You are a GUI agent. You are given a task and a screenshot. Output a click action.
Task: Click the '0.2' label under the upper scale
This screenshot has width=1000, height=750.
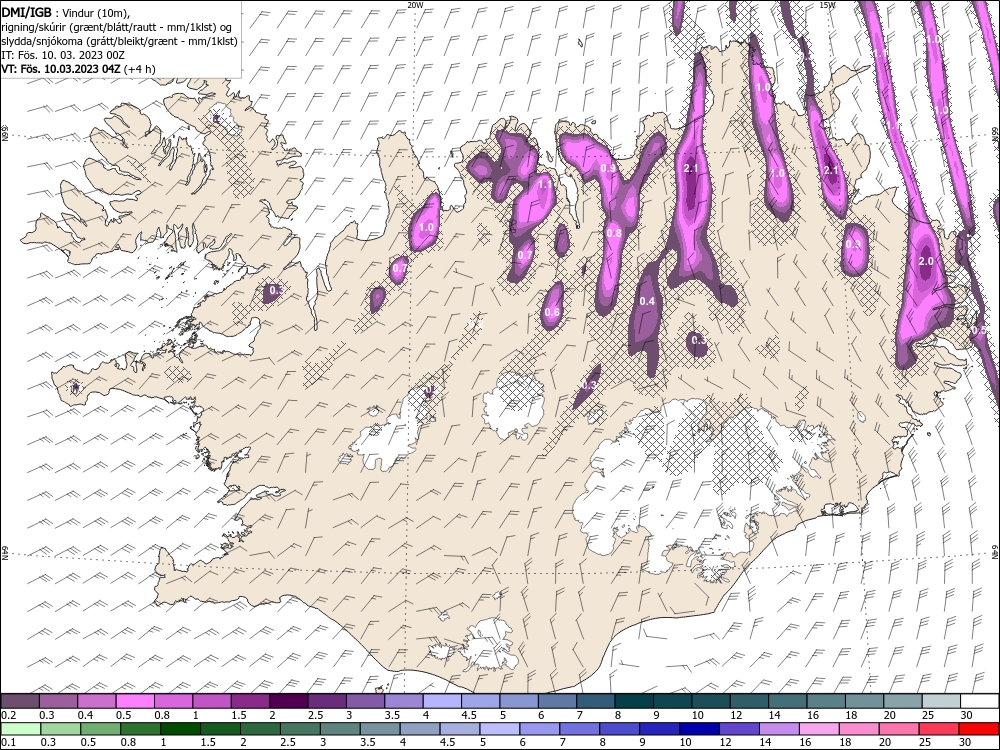point(10,715)
